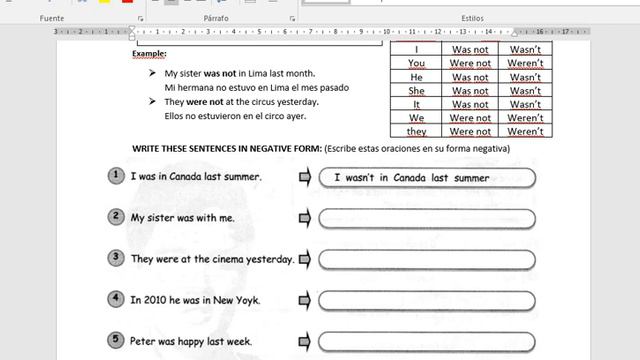
Task: Select the first line indent marker on ruler
Action: coord(132,29)
